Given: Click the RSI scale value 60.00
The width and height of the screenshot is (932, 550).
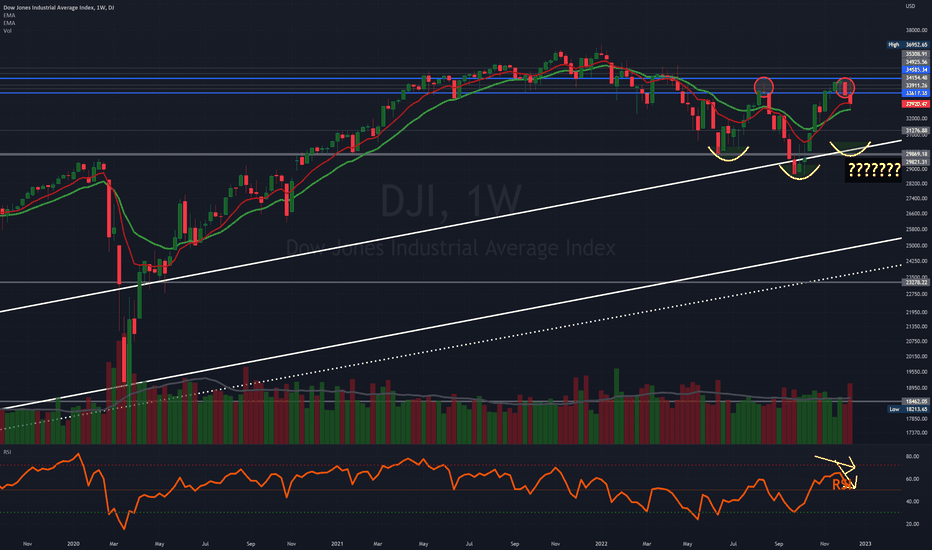Looking at the screenshot, I should tap(912, 479).
